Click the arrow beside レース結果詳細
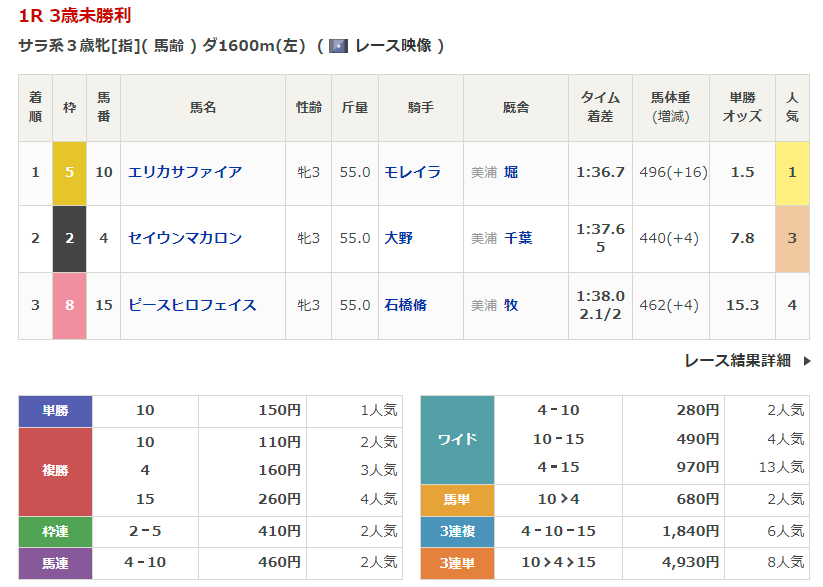Image resolution: width=823 pixels, height=587 pixels. click(x=807, y=361)
